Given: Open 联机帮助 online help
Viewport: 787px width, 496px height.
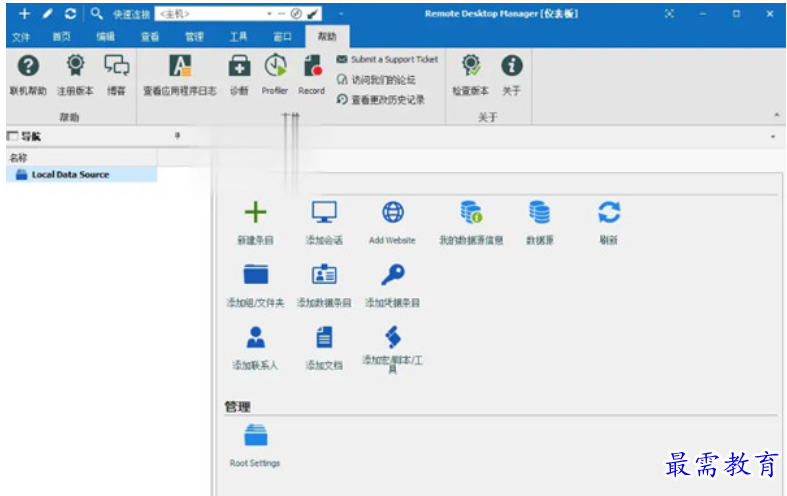Looking at the screenshot, I should (x=28, y=75).
